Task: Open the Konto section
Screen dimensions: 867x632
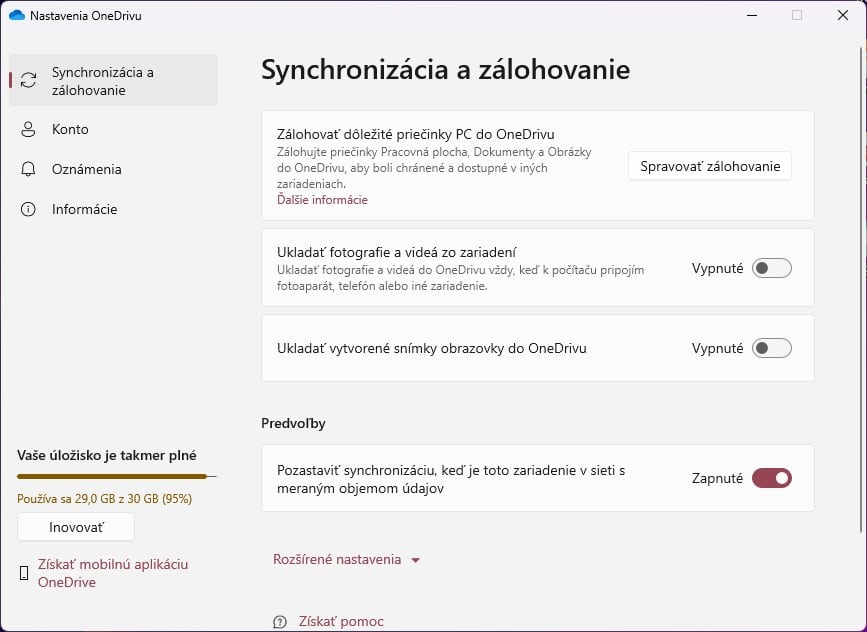Action: [x=113, y=129]
